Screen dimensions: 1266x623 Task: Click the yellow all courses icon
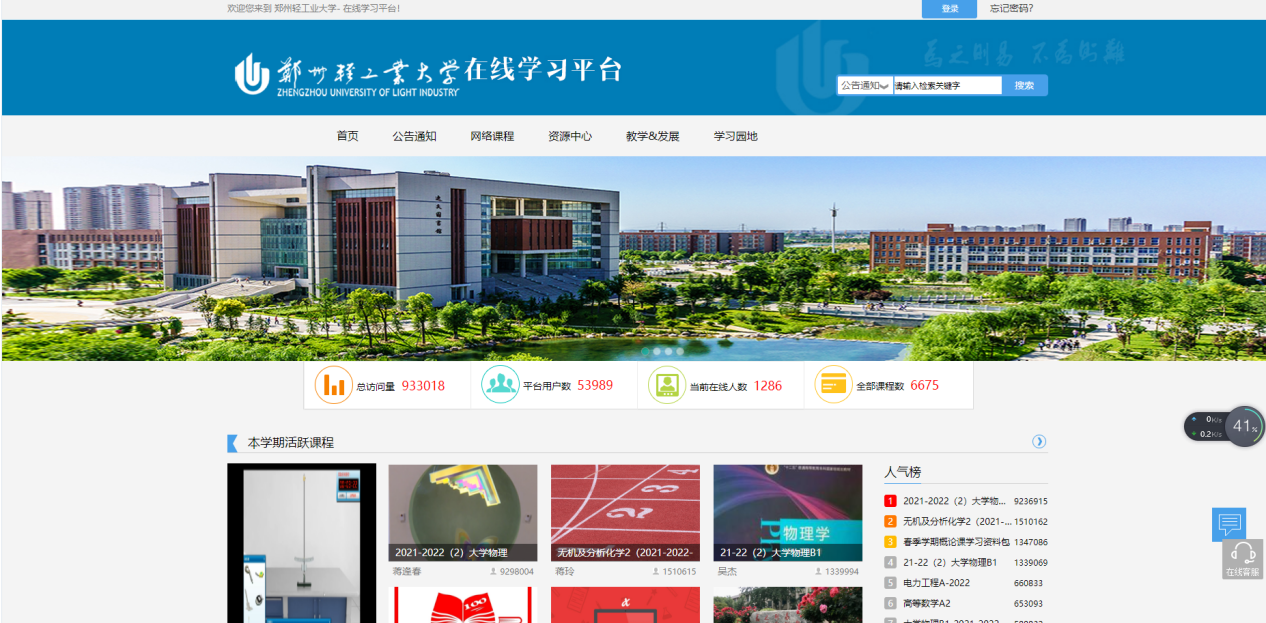click(833, 385)
